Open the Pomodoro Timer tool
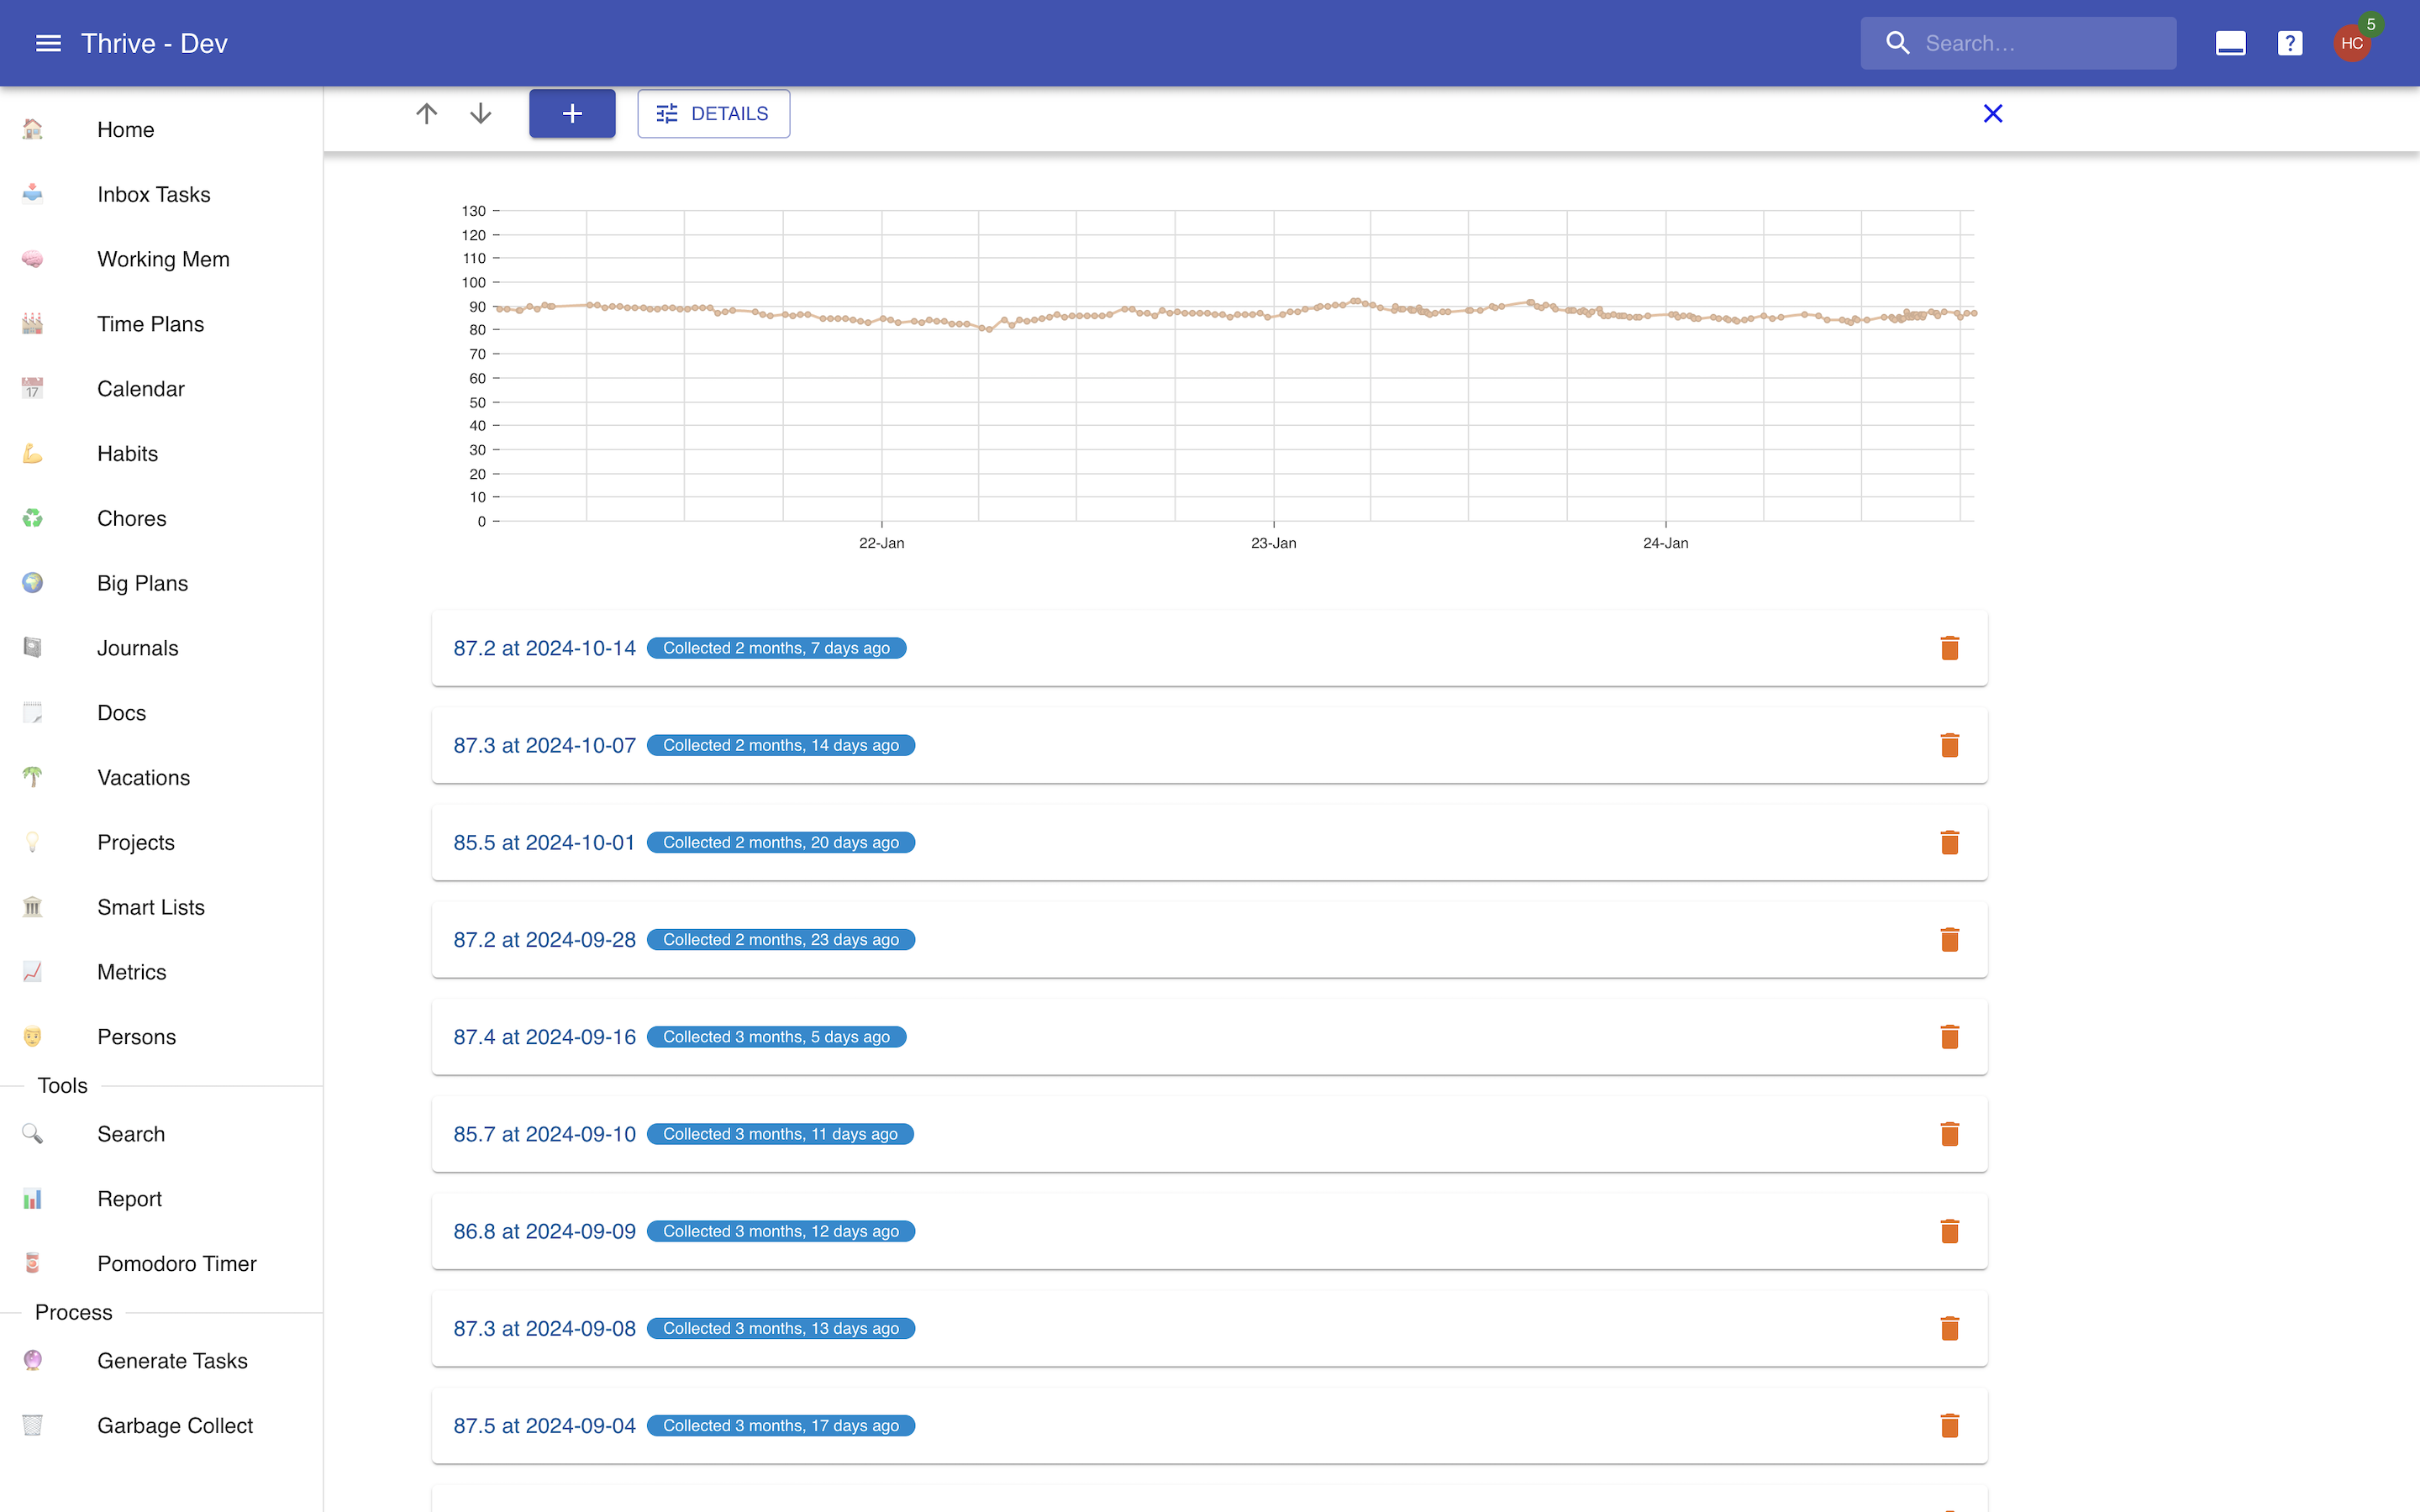 point(176,1263)
